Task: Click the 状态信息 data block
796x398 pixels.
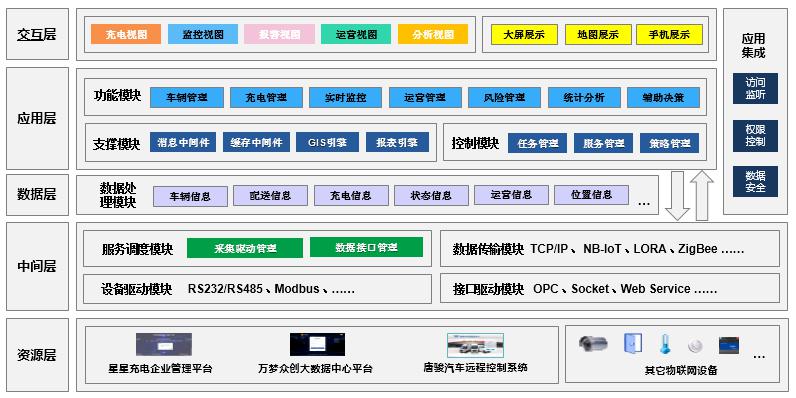Action: [431, 195]
